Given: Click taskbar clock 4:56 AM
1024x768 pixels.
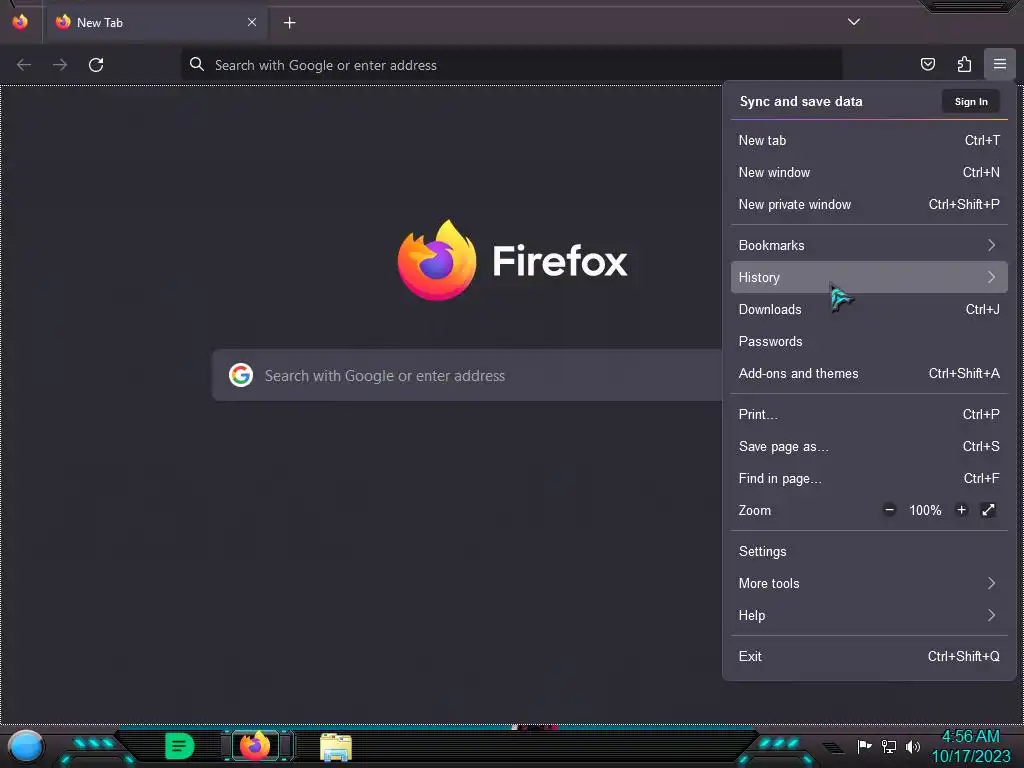Looking at the screenshot, I should [970, 737].
